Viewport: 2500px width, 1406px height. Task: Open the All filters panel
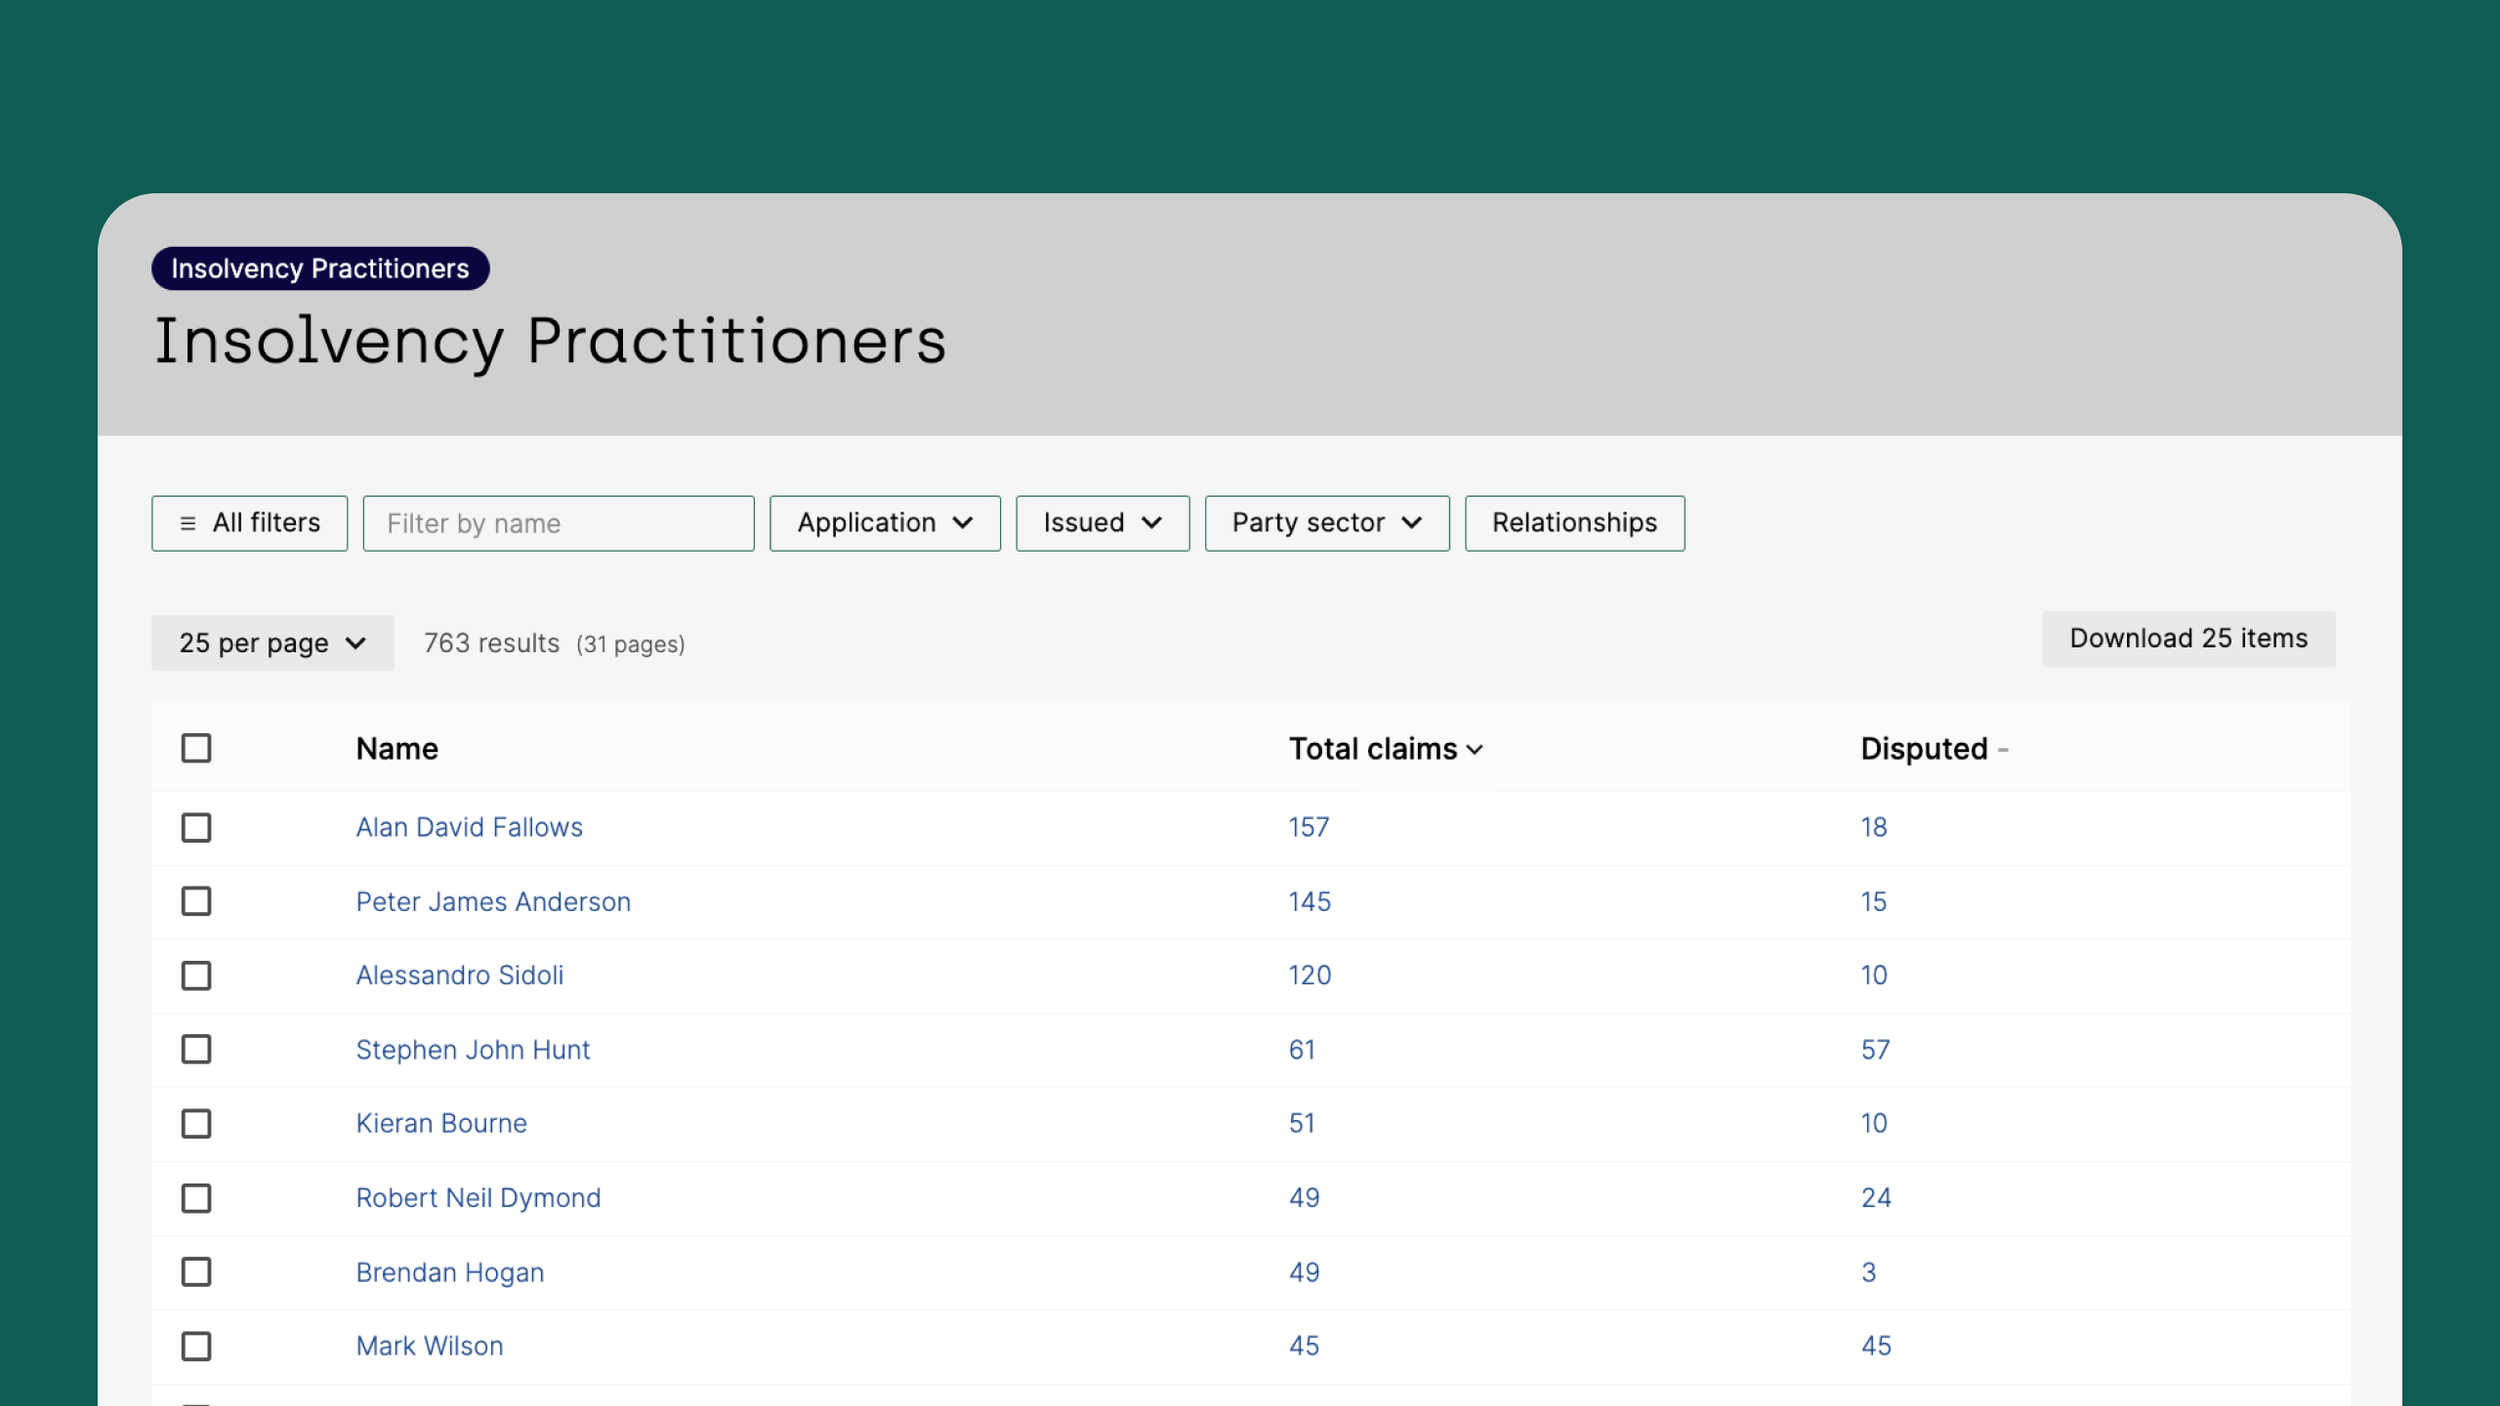pos(249,523)
